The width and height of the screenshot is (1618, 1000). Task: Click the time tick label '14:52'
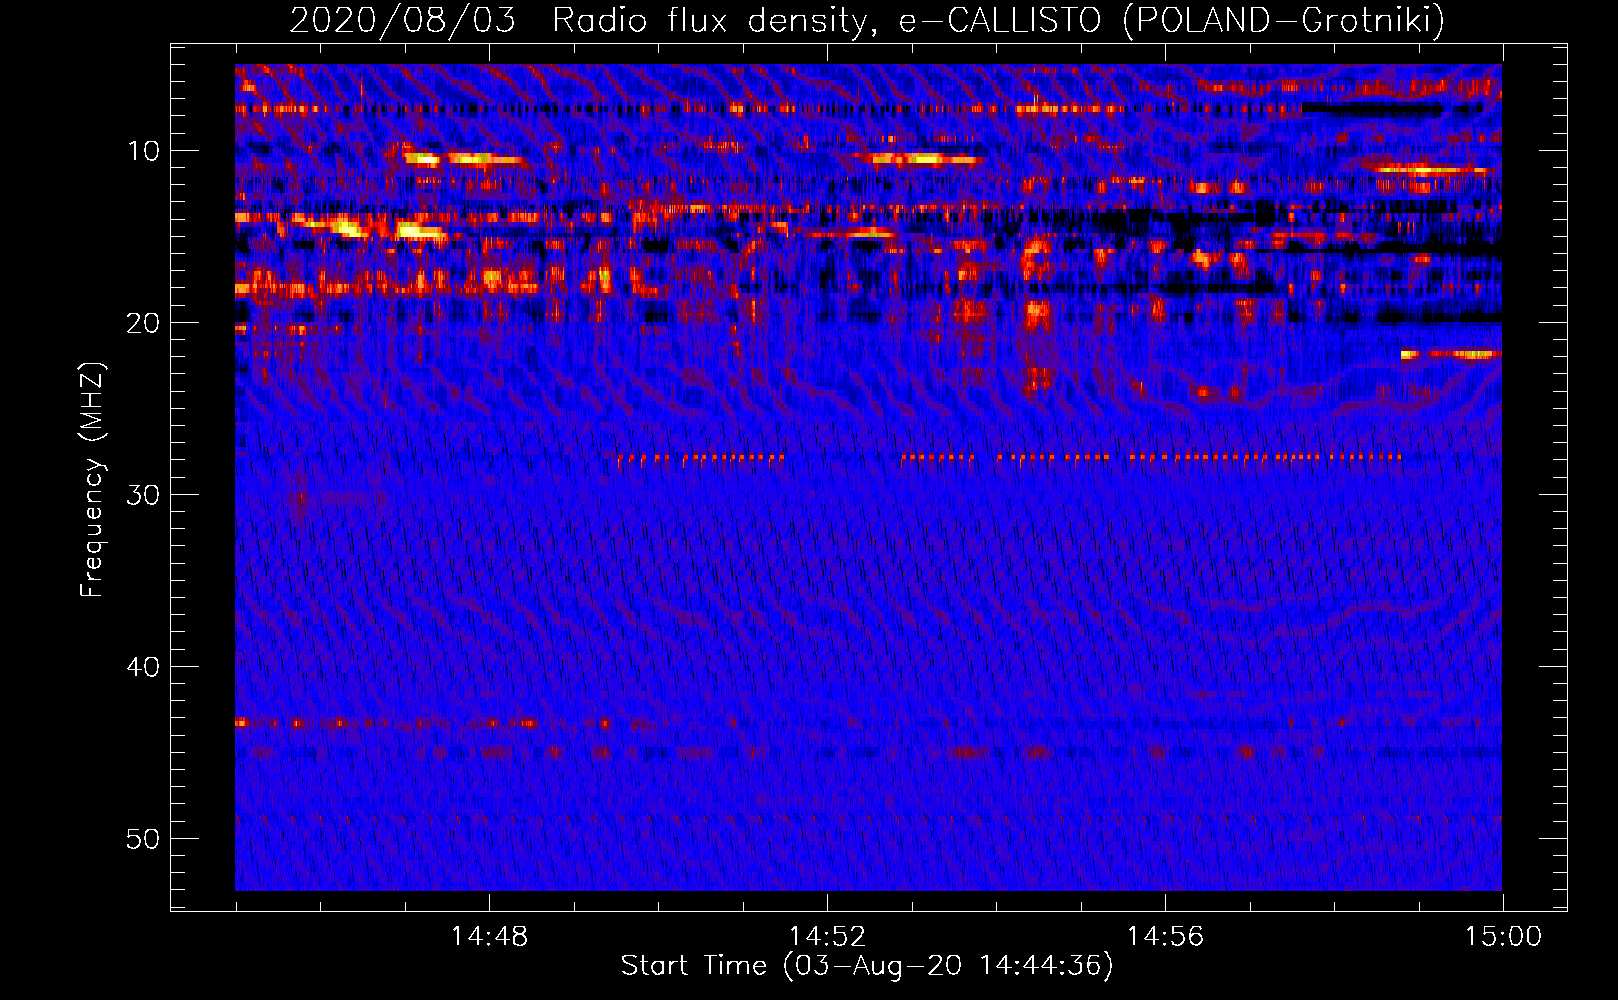click(x=827, y=937)
